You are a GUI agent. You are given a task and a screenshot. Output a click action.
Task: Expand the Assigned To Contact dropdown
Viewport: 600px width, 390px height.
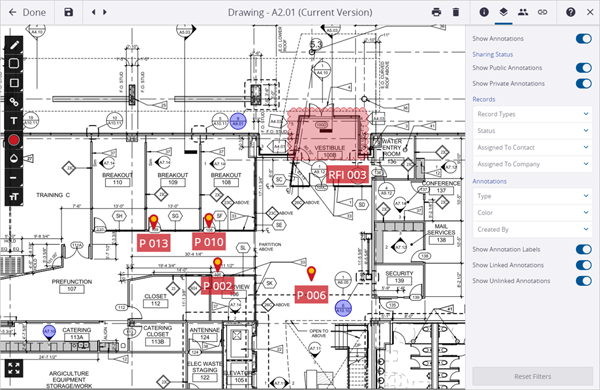point(532,147)
